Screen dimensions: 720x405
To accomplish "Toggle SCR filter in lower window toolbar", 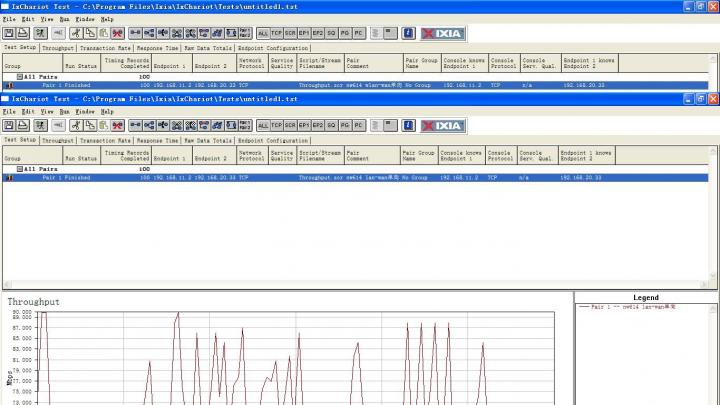I will tap(290, 125).
